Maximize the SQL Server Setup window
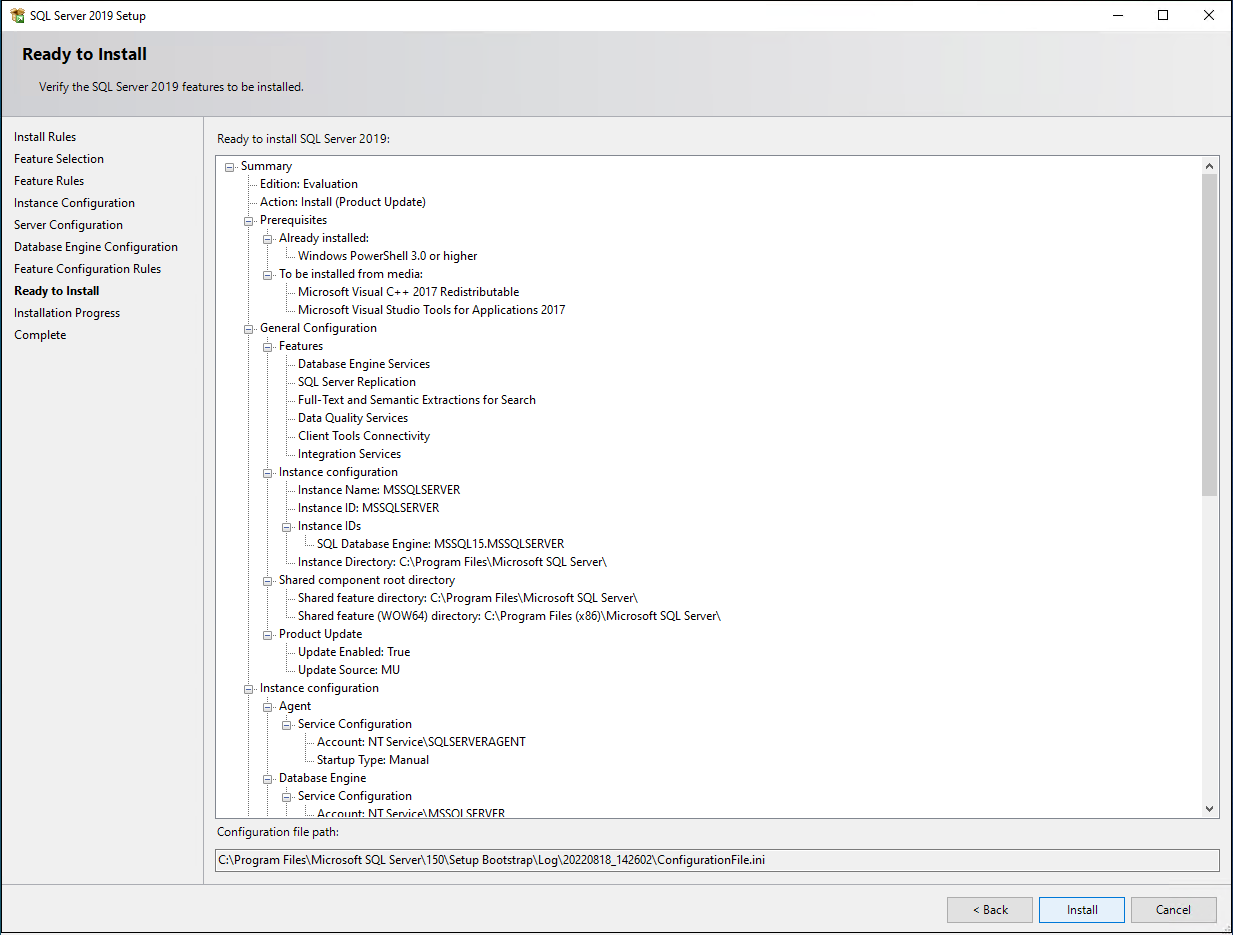Screen dimensions: 1233x935 click(1163, 15)
